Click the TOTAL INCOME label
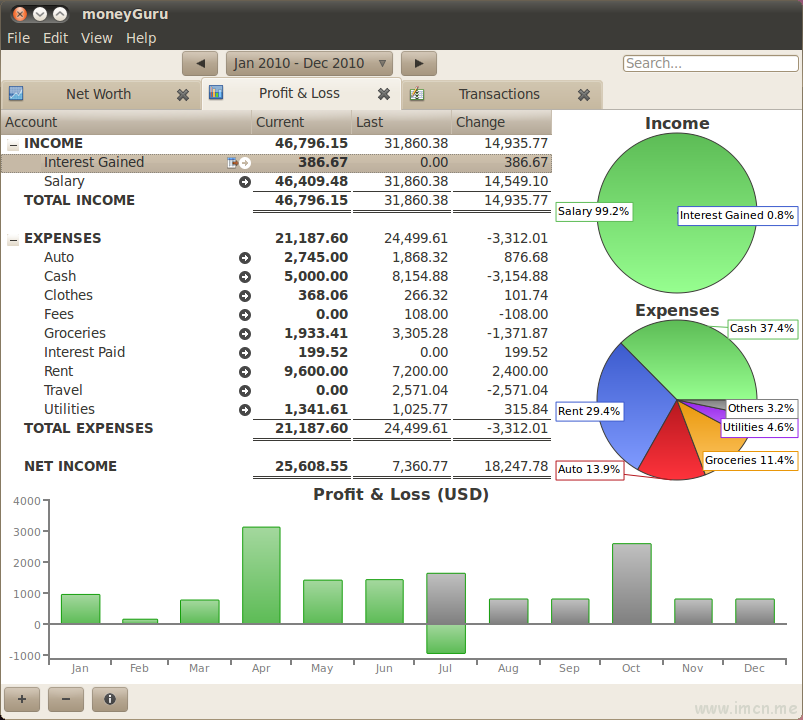Image resolution: width=803 pixels, height=720 pixels. coord(79,200)
